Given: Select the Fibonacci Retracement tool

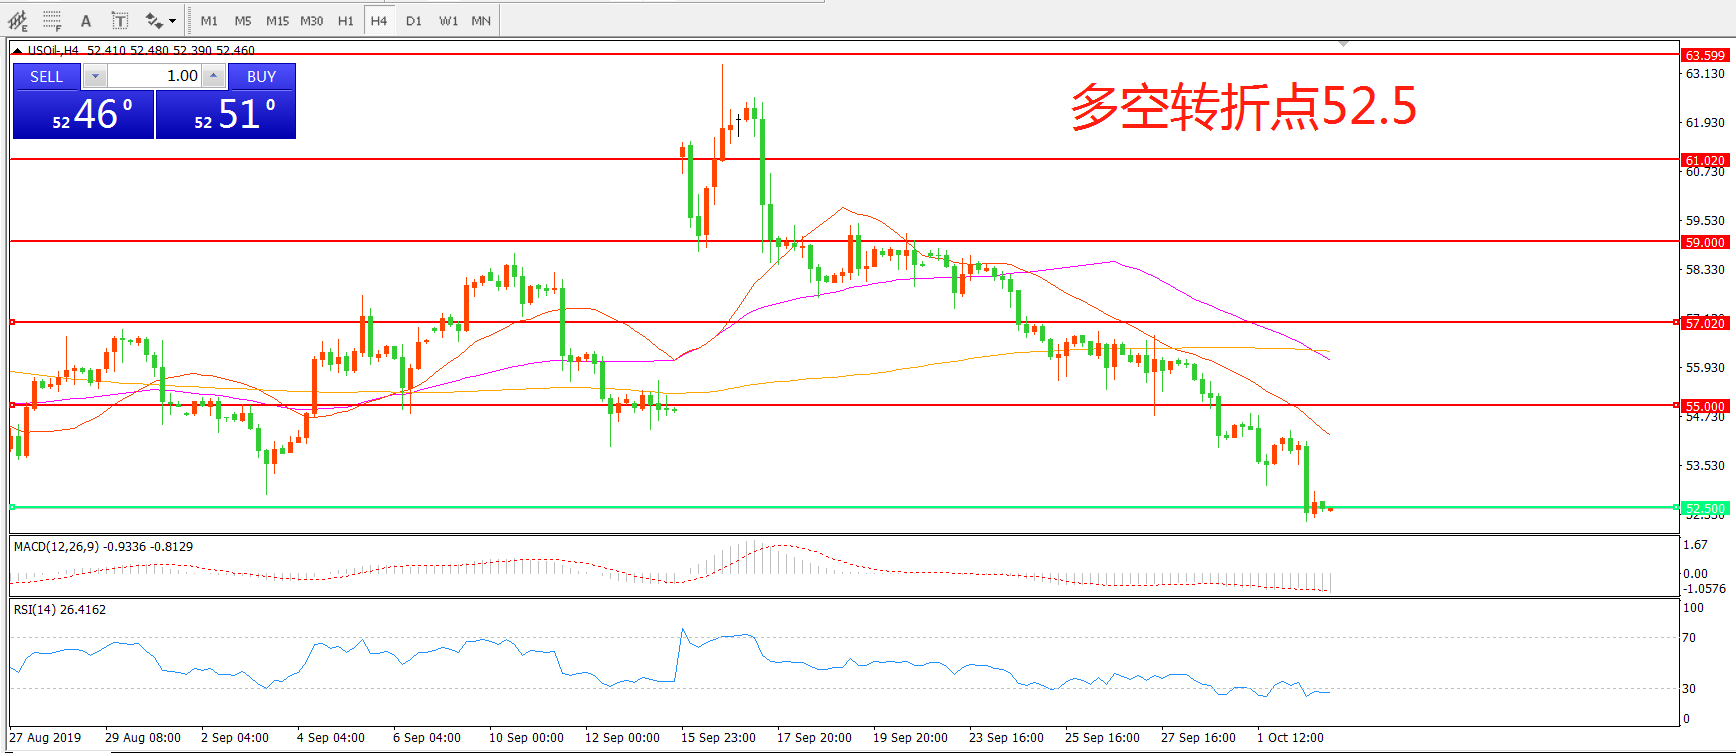Looking at the screenshot, I should point(52,20).
